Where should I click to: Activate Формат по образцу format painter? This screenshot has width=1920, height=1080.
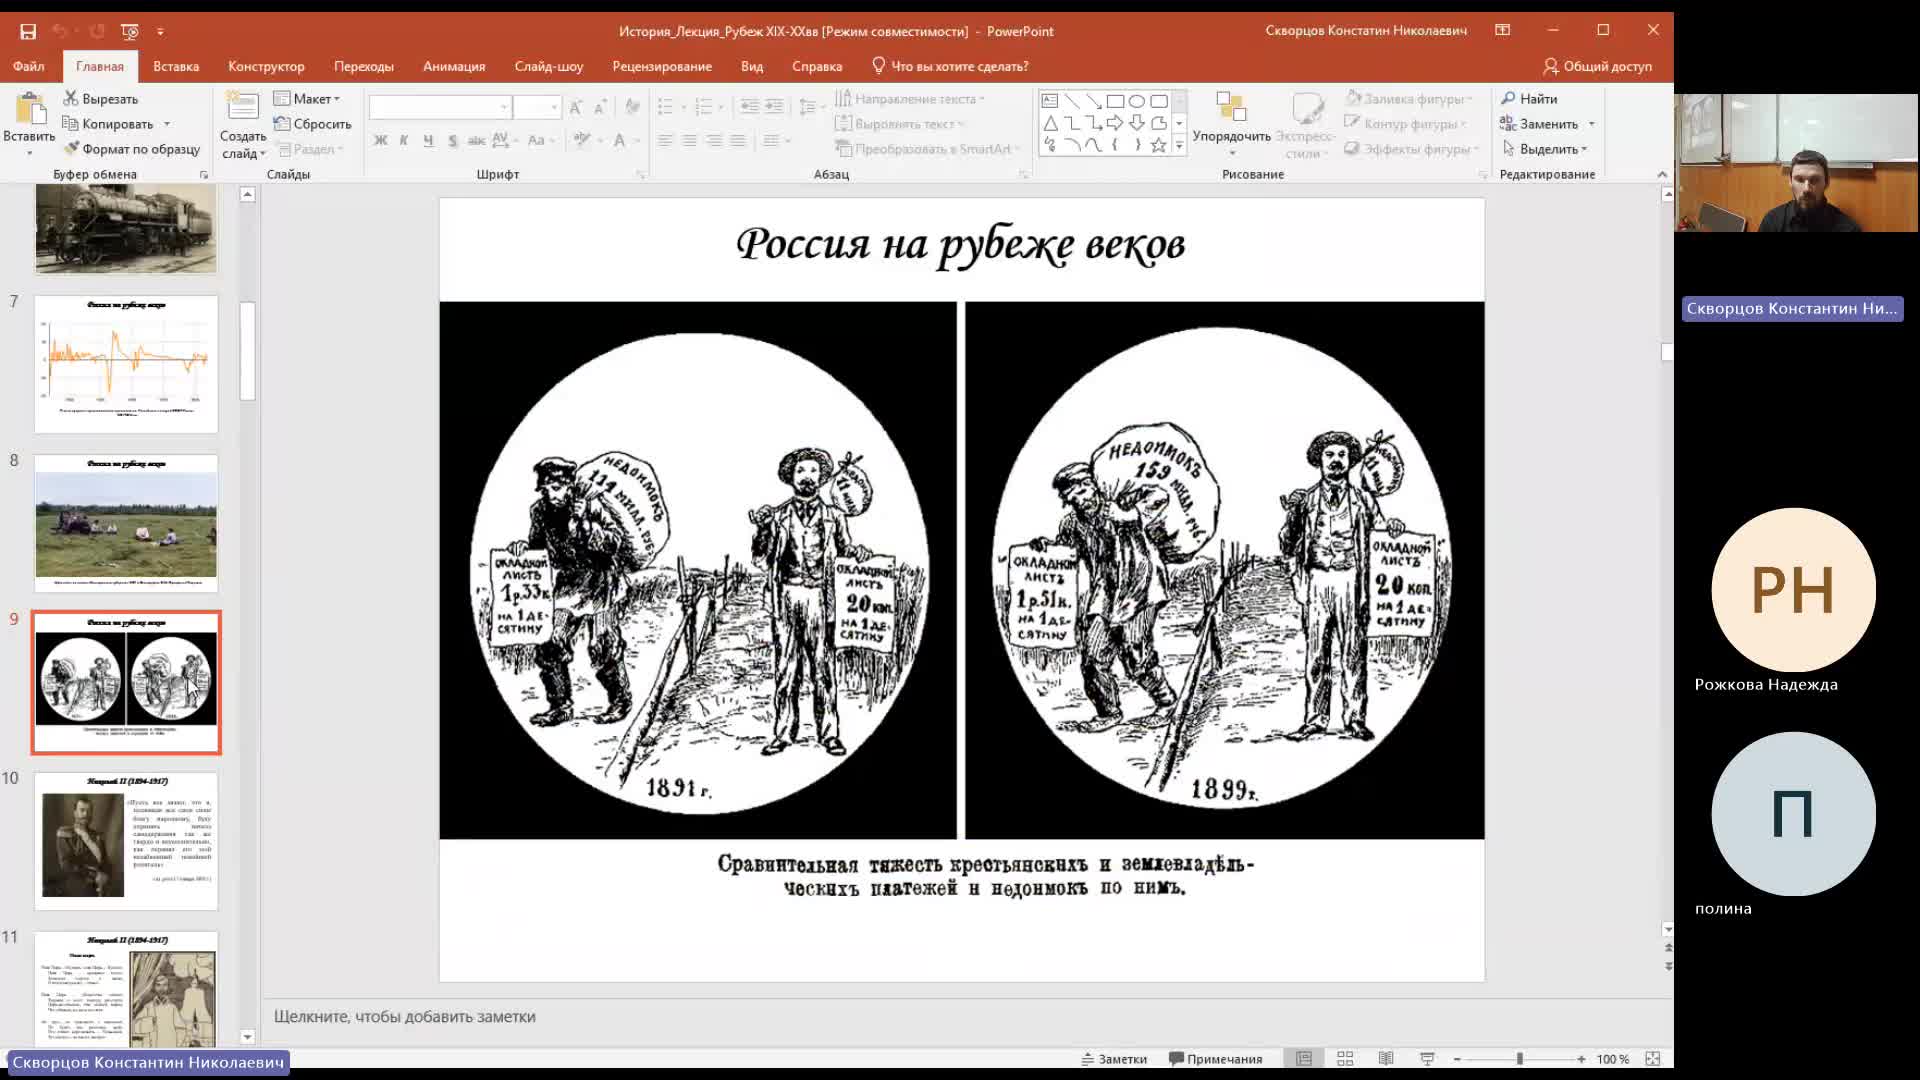(132, 149)
